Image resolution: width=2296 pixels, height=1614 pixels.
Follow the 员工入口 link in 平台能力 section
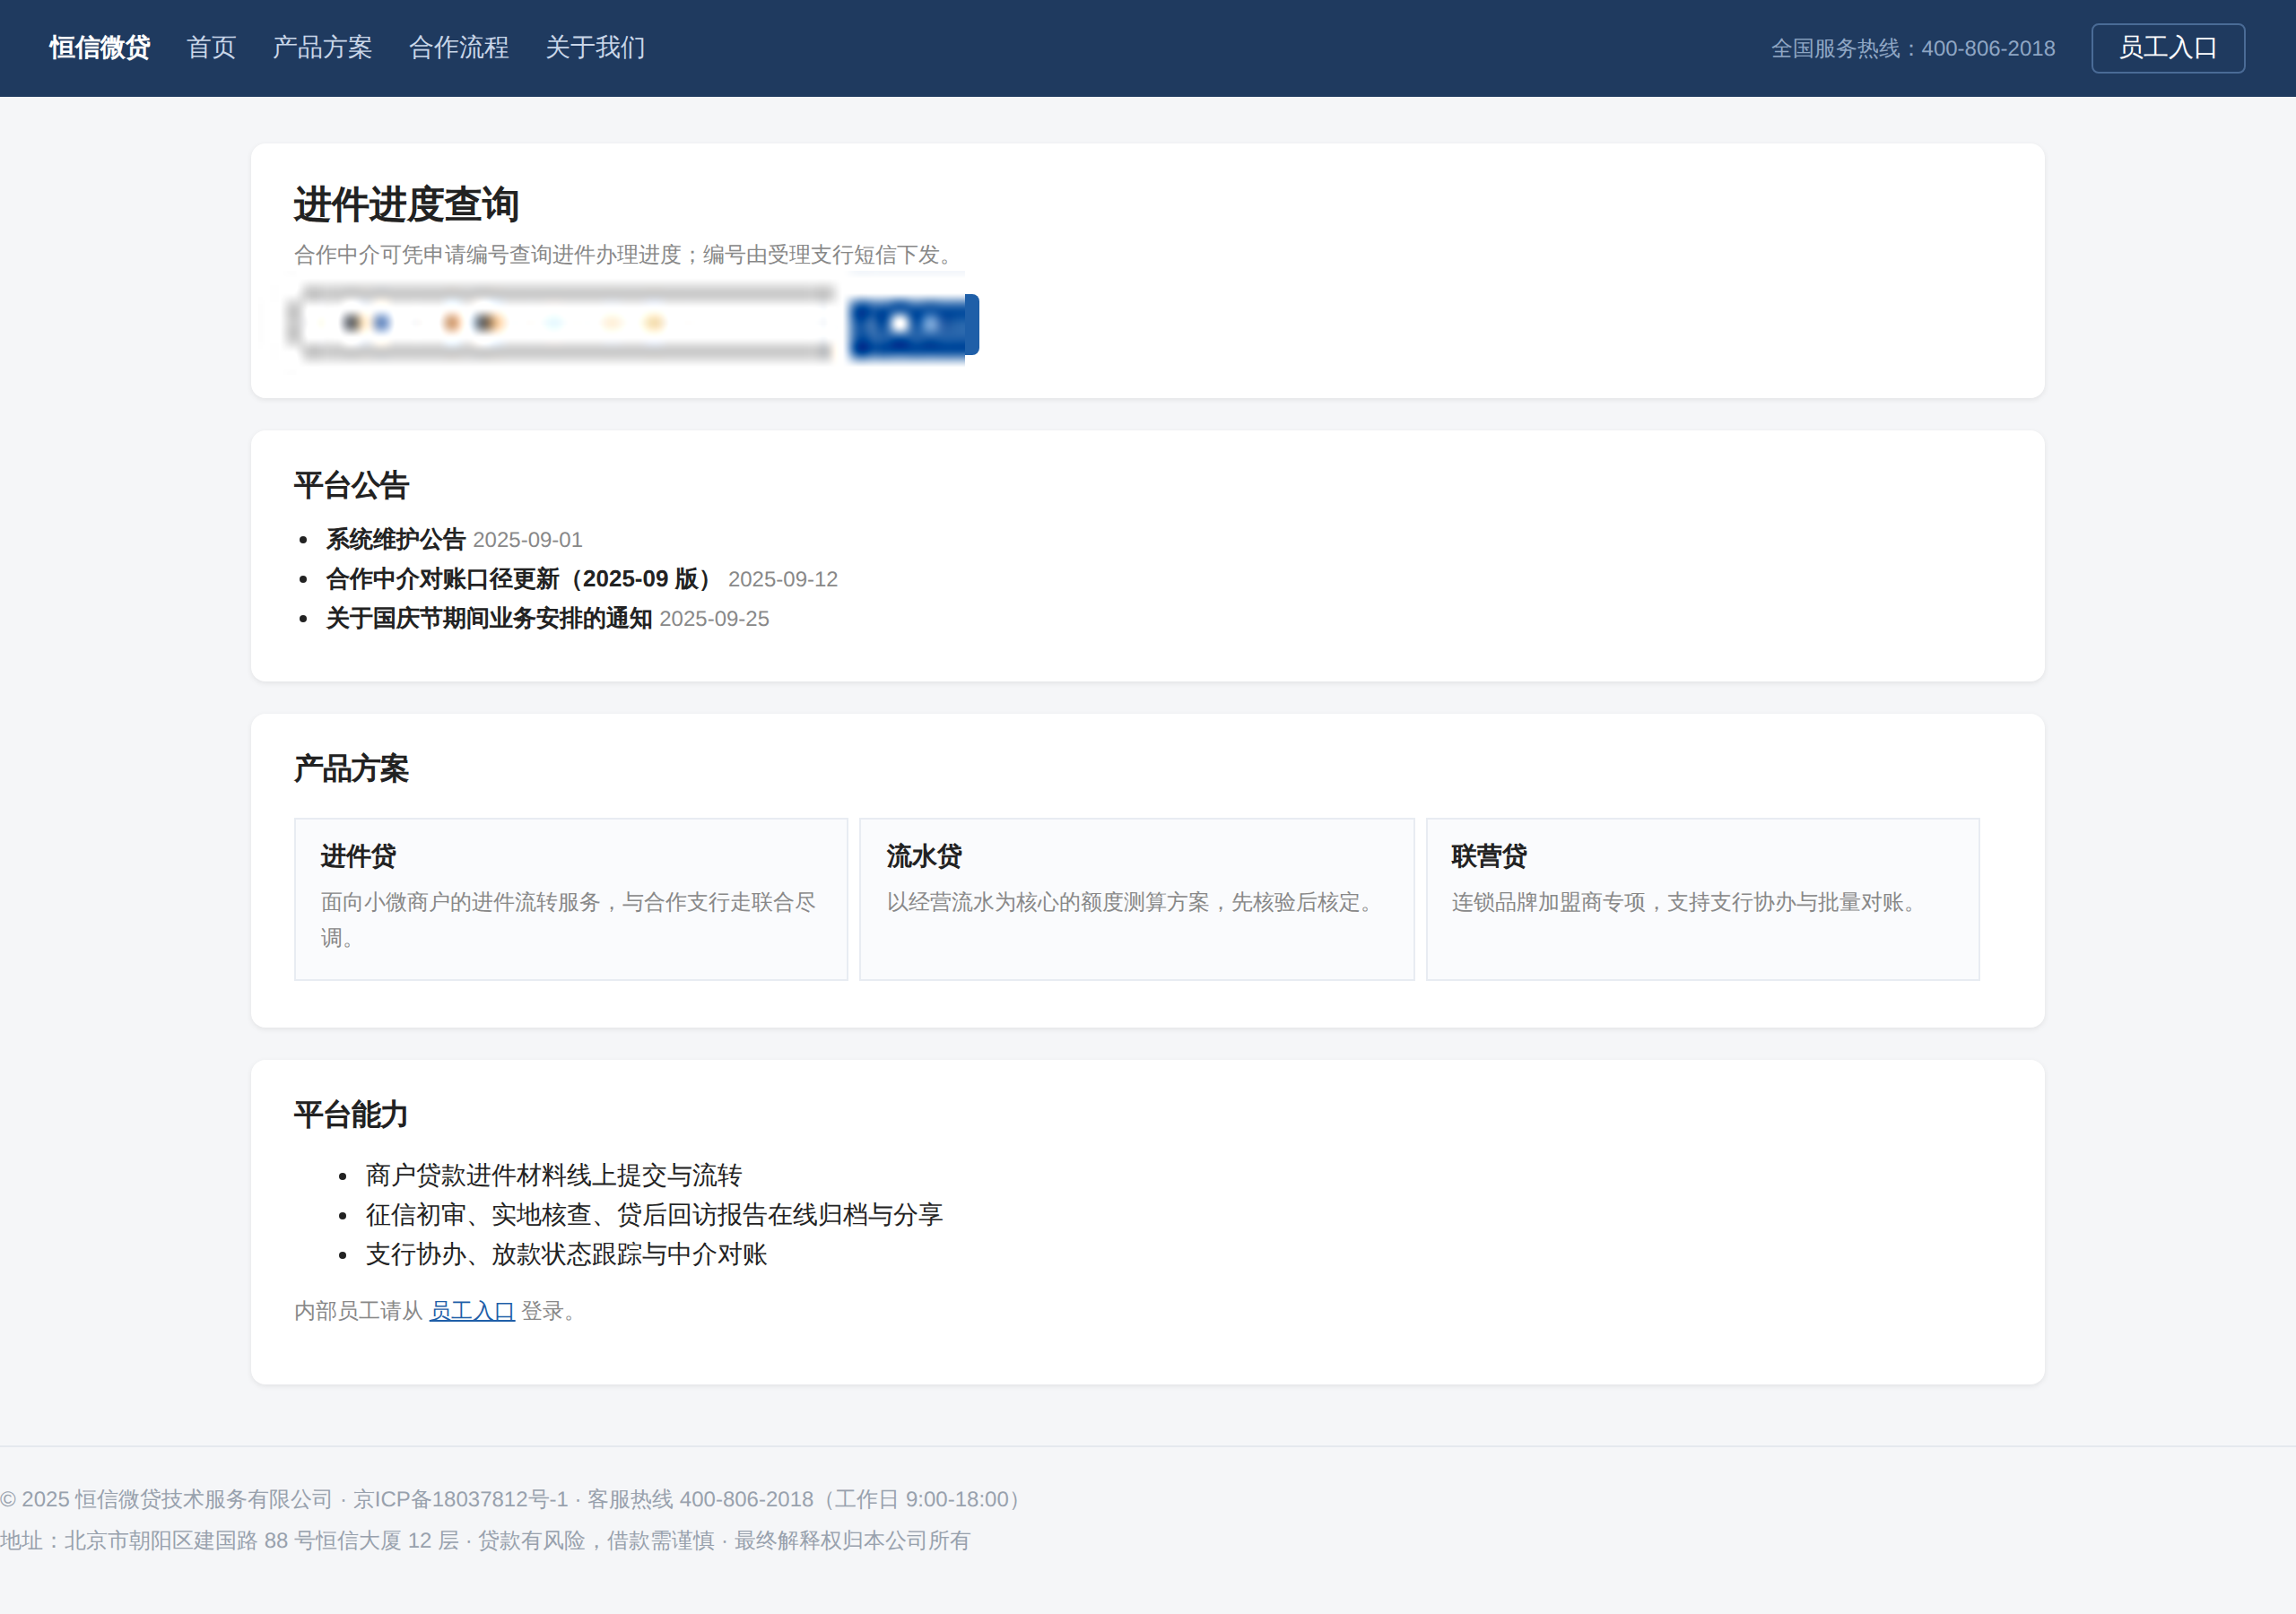[472, 1311]
